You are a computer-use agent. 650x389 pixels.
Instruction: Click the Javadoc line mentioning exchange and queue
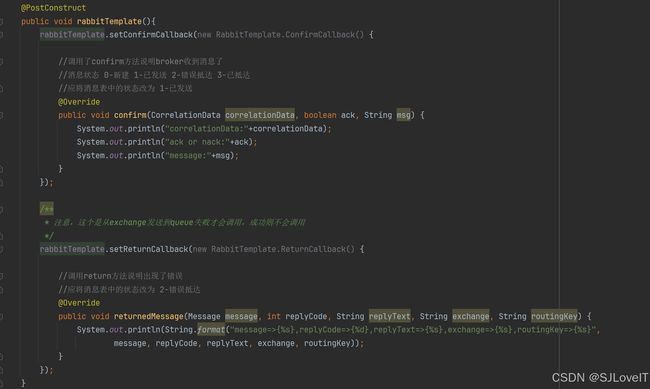(175, 222)
